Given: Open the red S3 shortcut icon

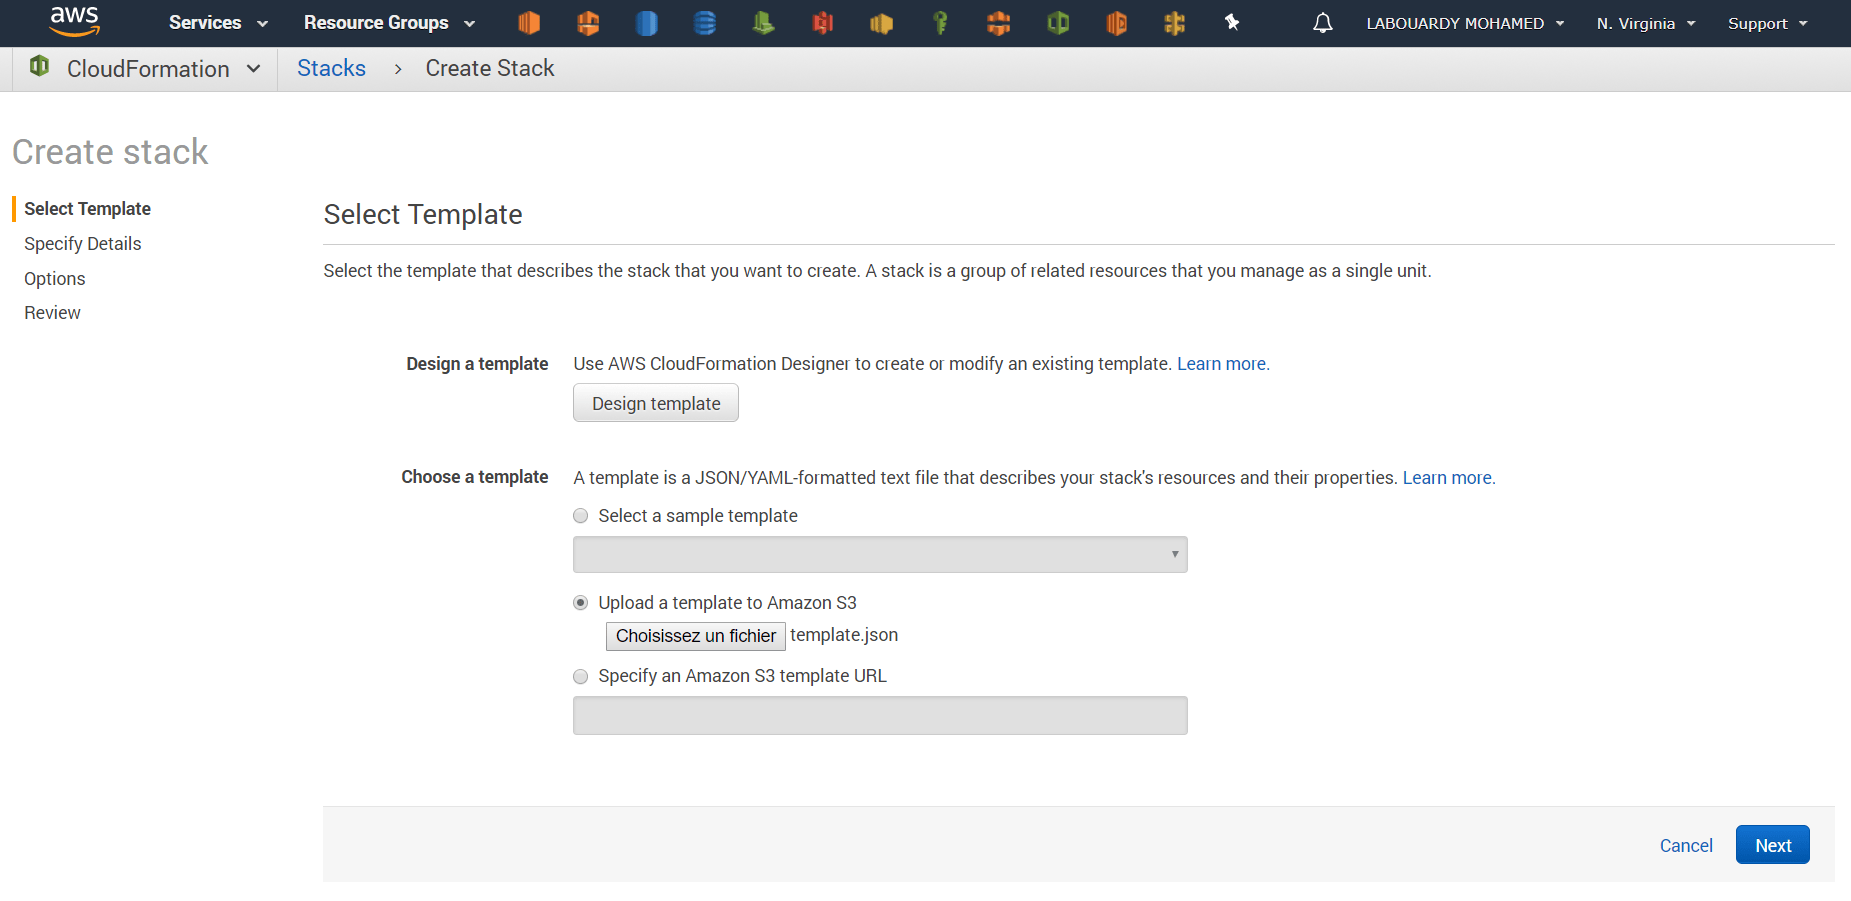Looking at the screenshot, I should pyautogui.click(x=823, y=23).
